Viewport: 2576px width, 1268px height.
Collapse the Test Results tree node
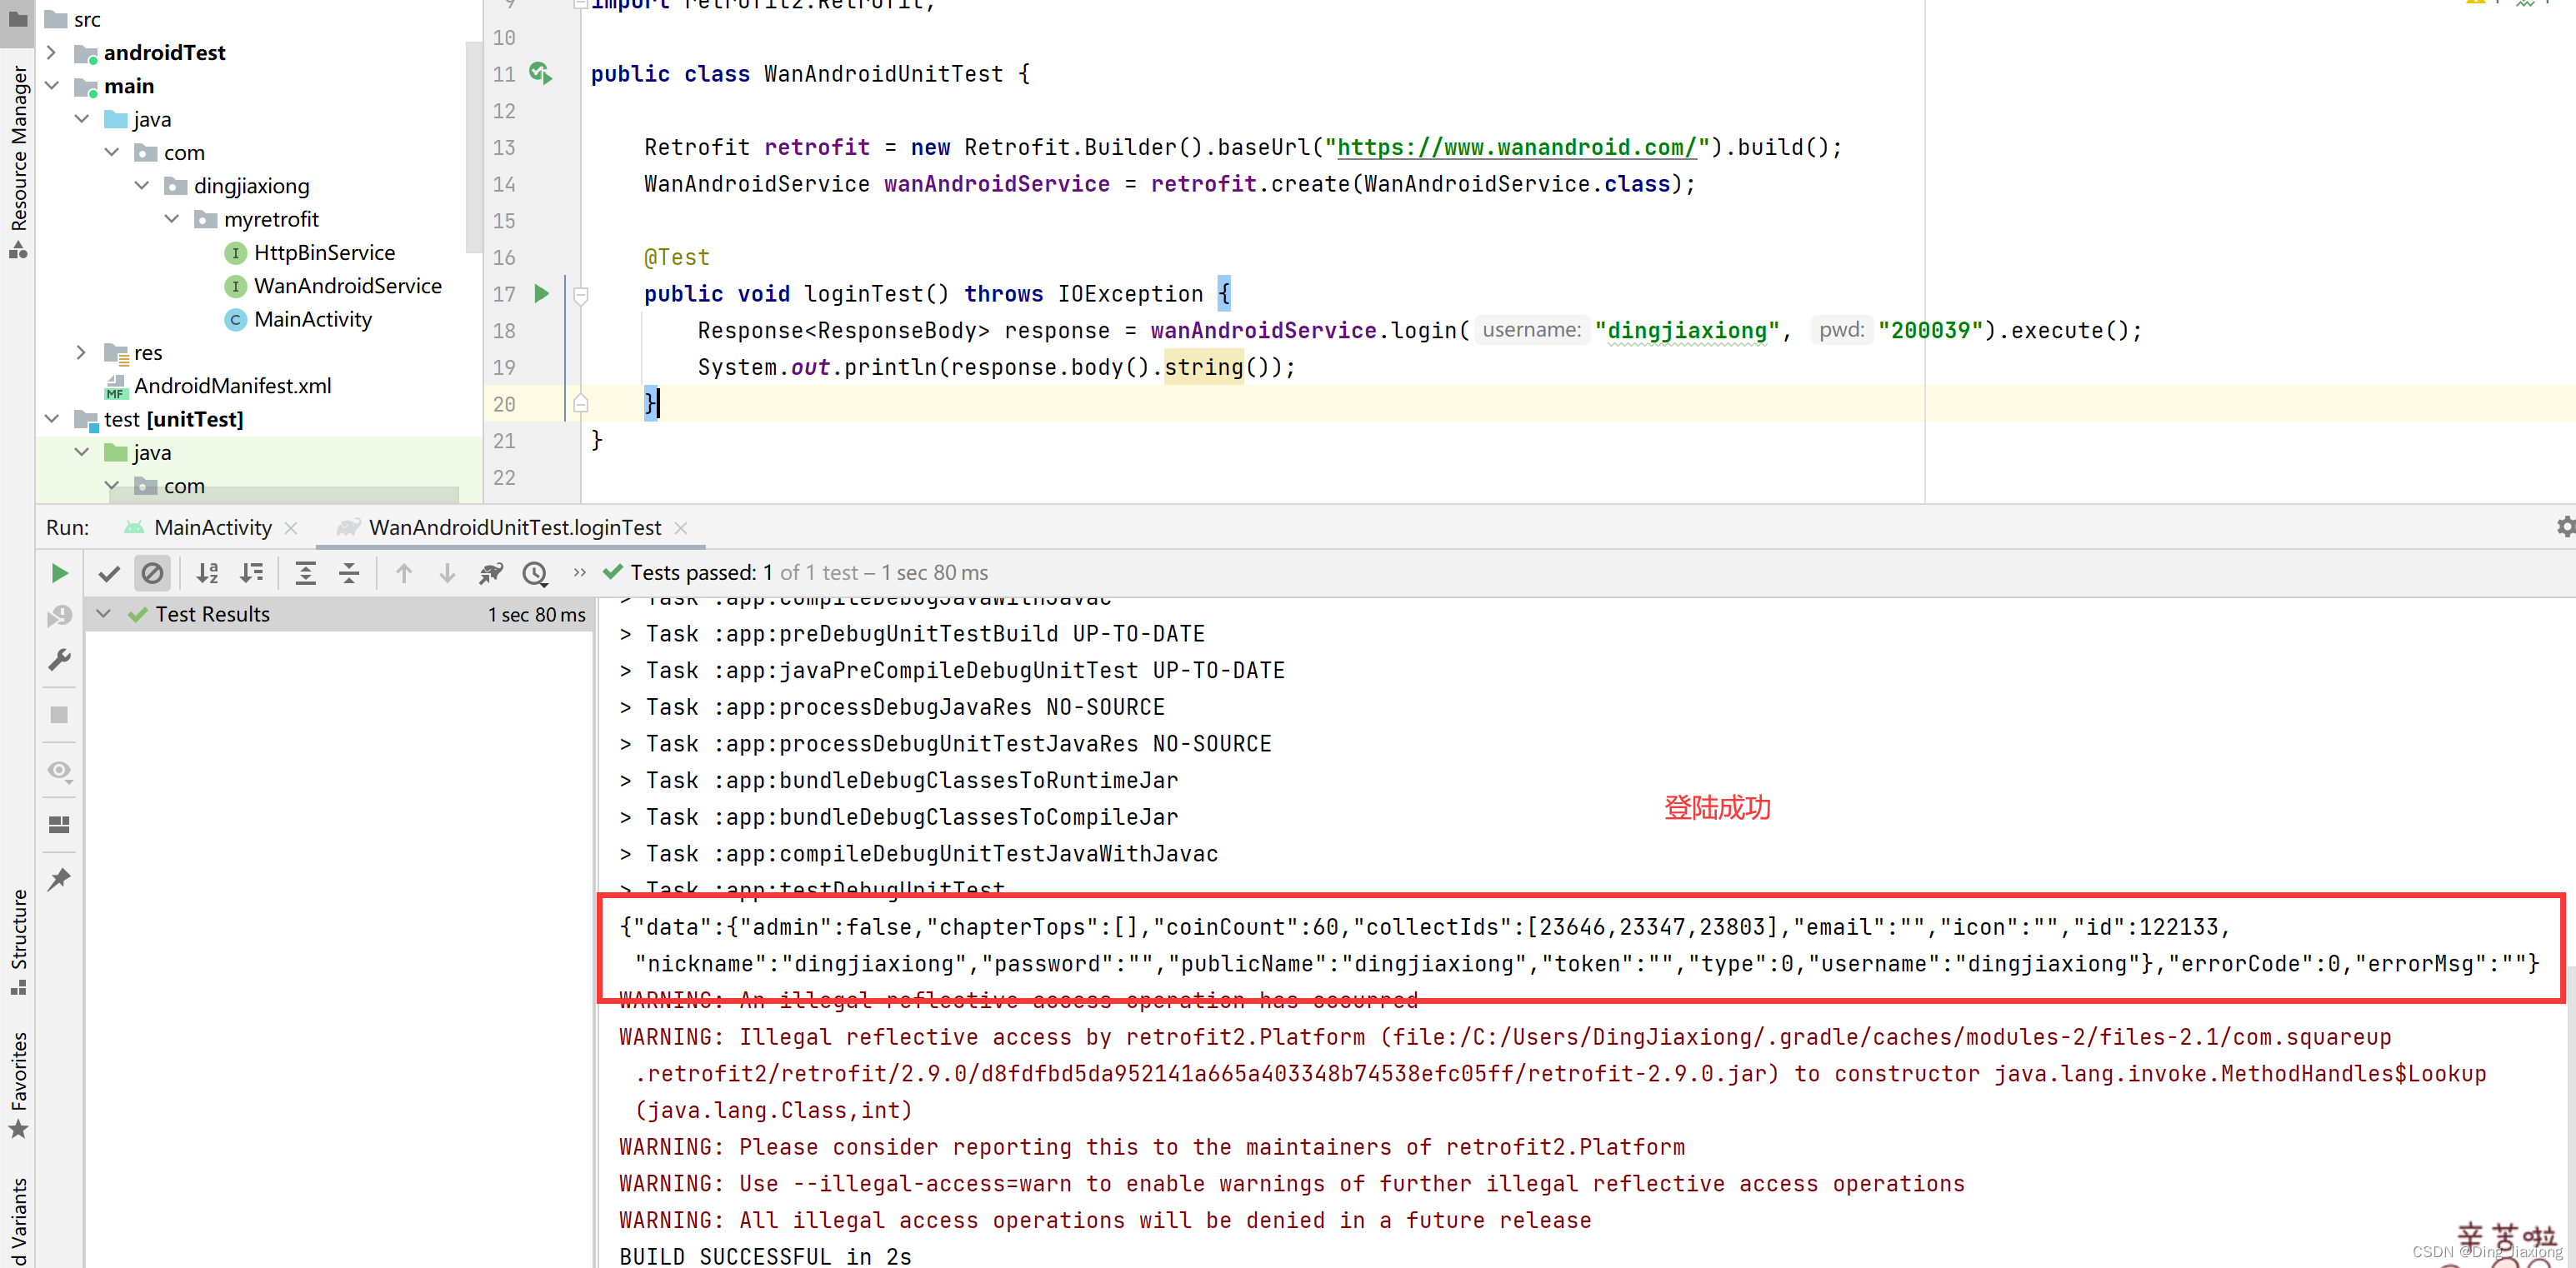103,614
